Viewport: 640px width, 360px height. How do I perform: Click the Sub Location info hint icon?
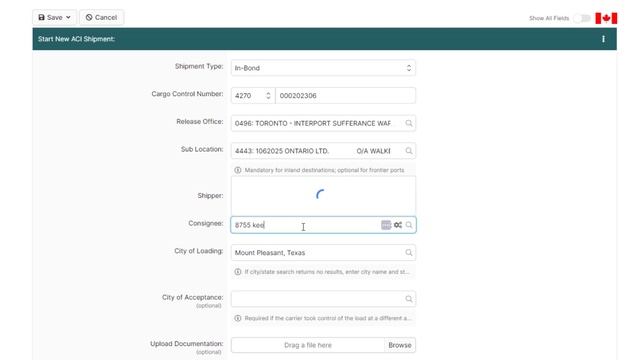click(x=238, y=170)
